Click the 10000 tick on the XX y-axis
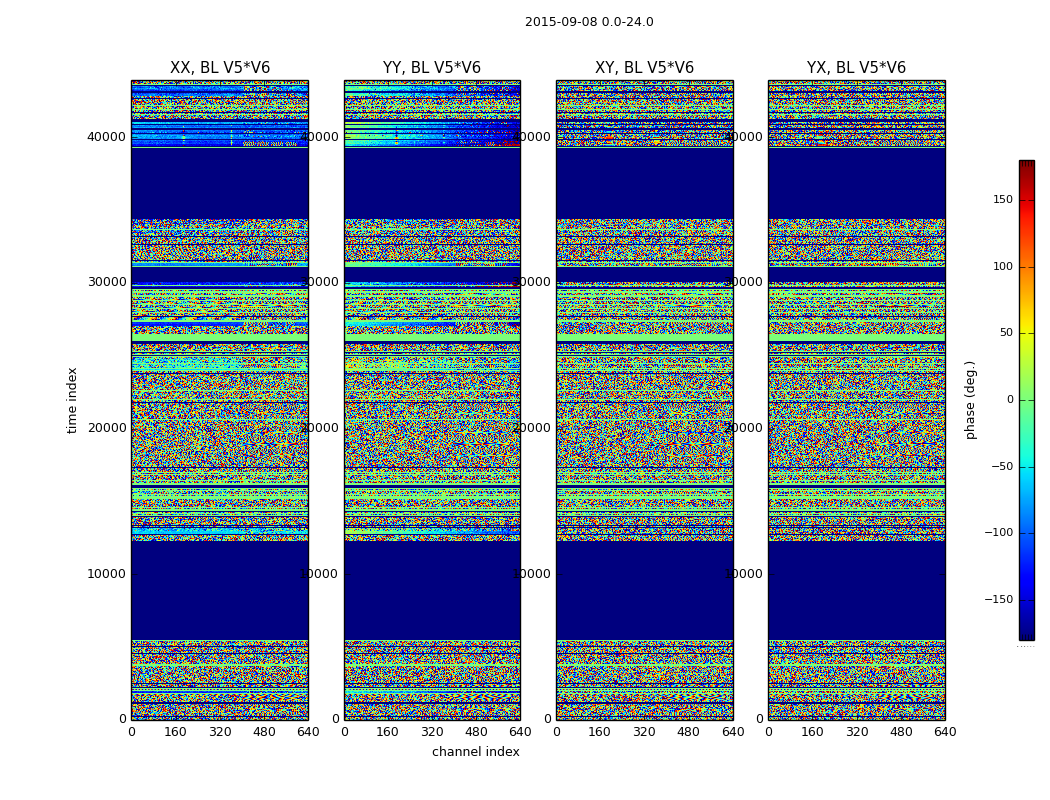This screenshot has width=1050, height=800. point(108,574)
